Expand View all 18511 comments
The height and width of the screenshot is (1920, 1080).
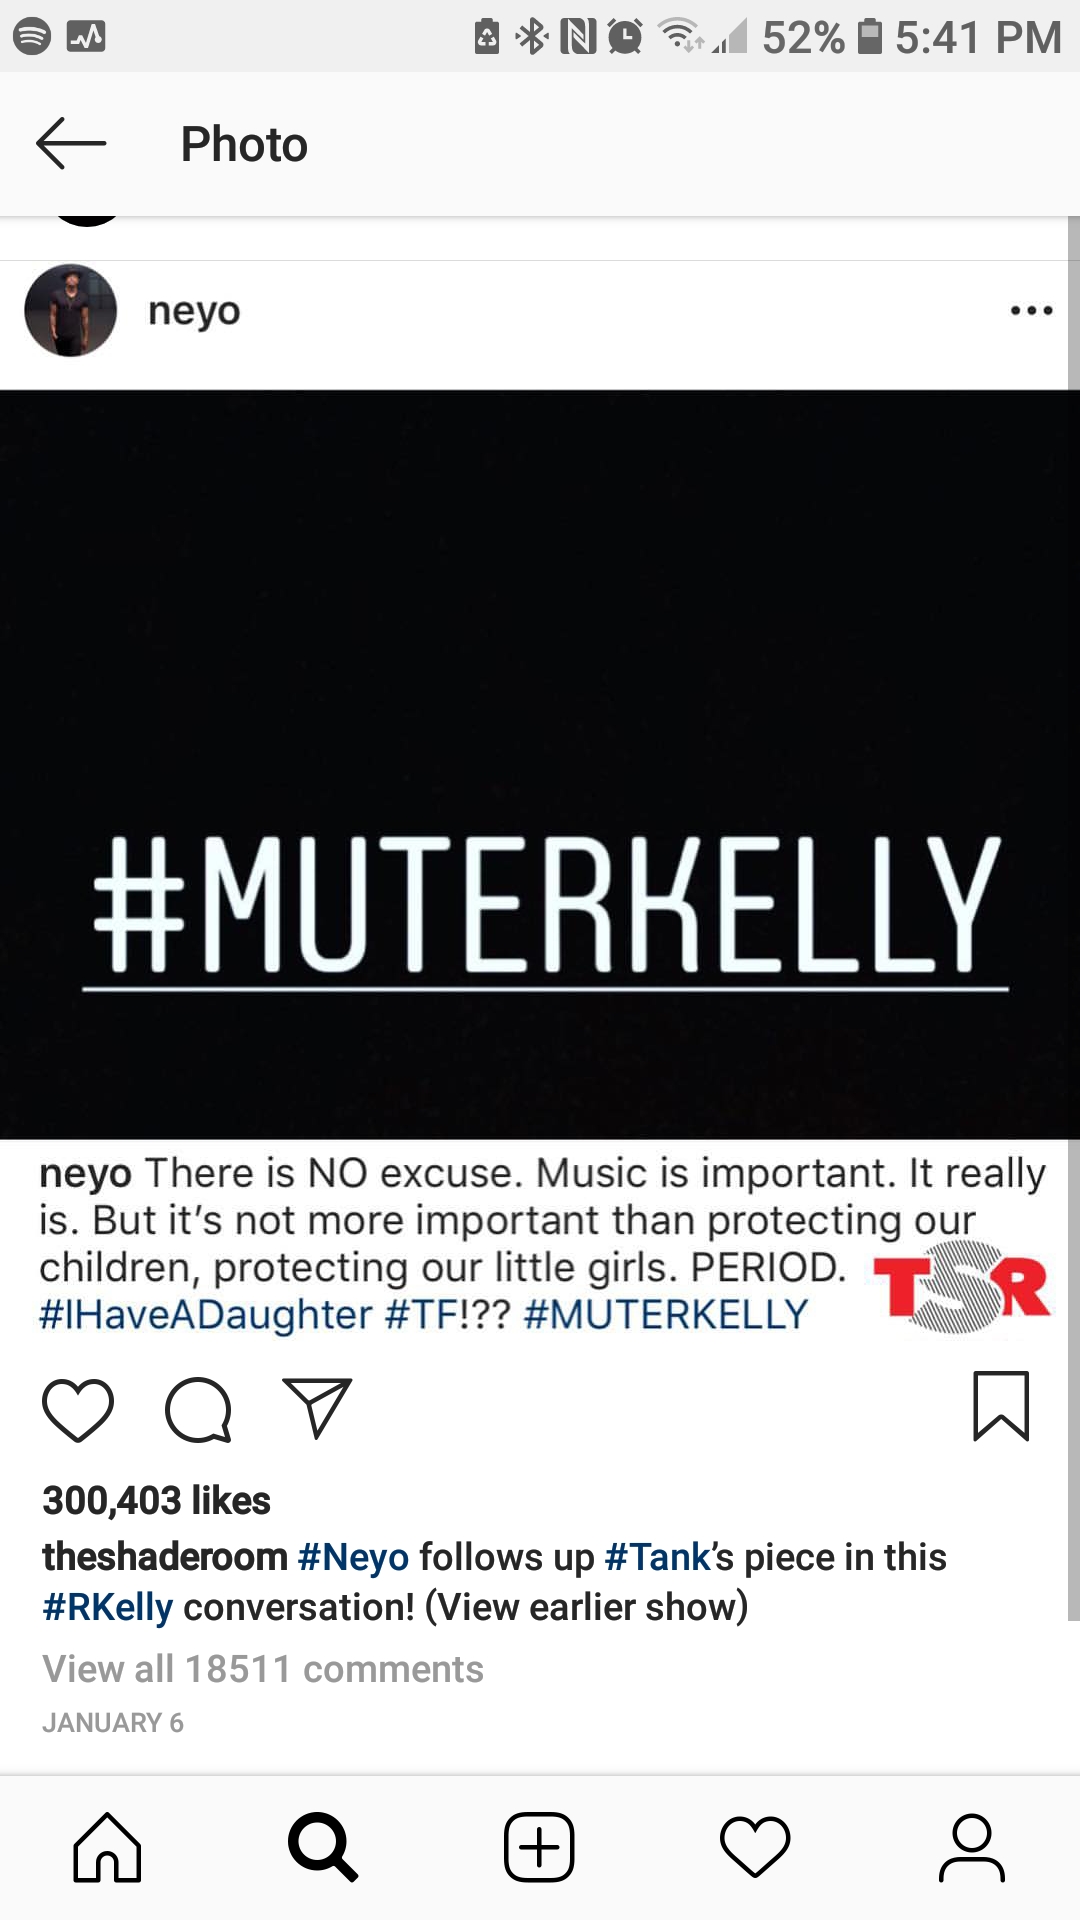coord(263,1669)
